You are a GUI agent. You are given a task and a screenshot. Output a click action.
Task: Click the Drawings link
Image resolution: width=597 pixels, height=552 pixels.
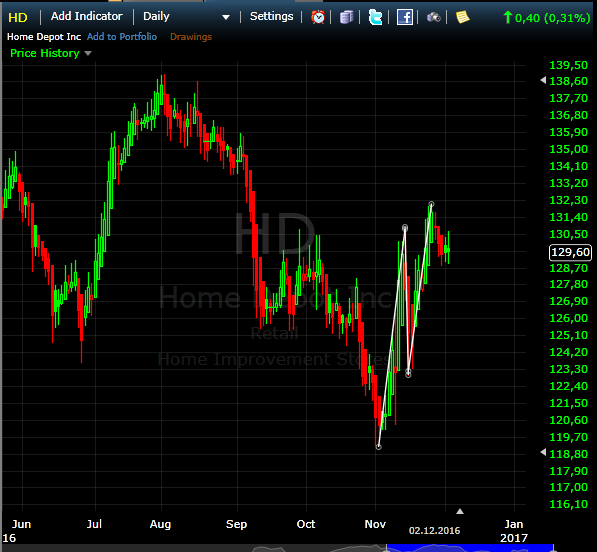tap(191, 37)
